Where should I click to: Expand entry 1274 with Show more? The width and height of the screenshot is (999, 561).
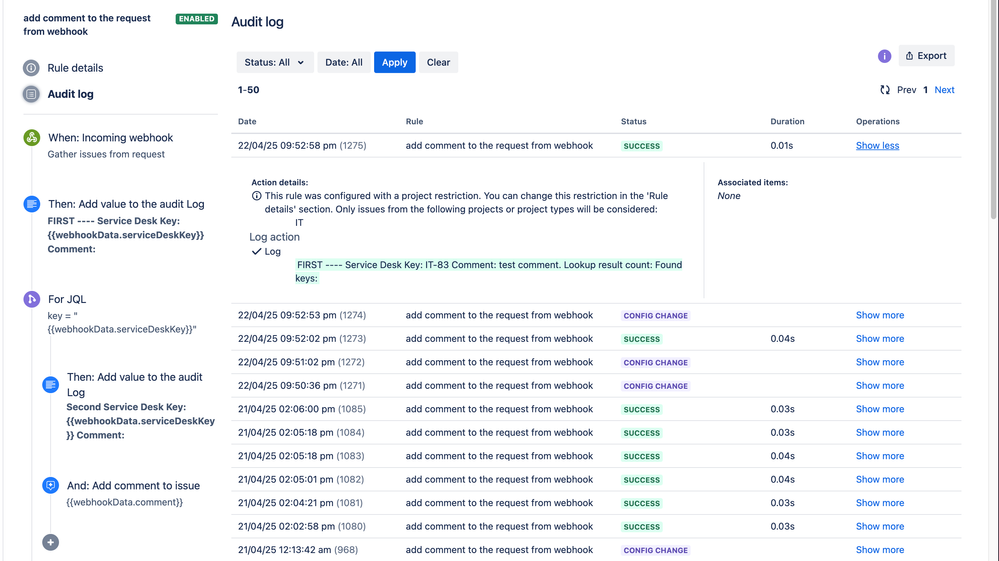coord(880,315)
